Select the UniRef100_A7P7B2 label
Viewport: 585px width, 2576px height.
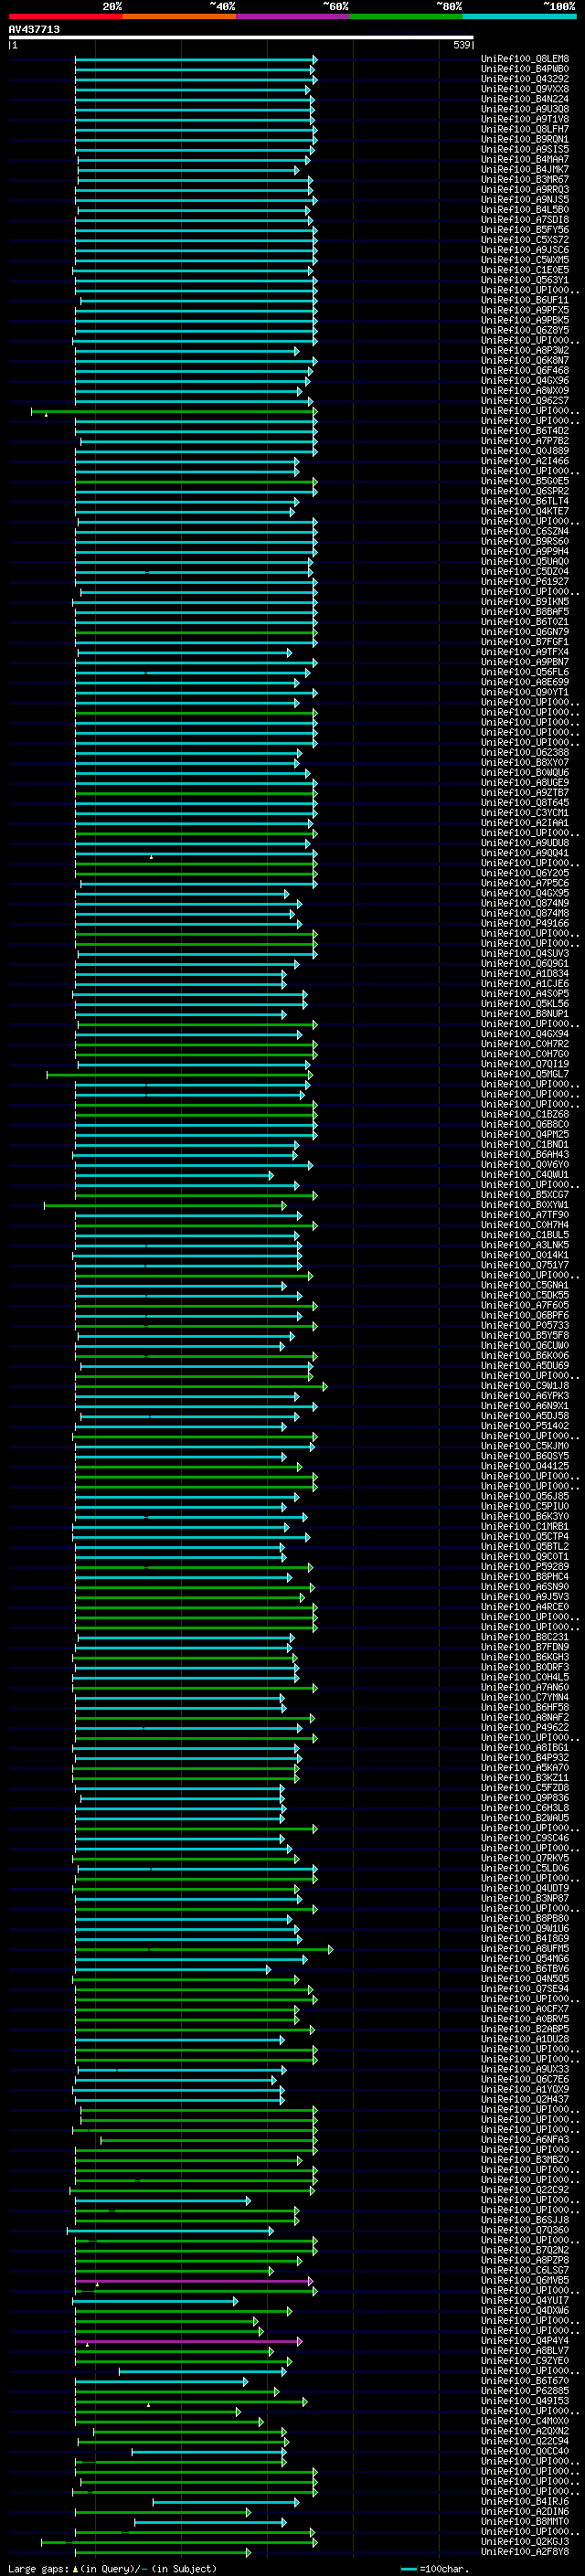click(x=525, y=441)
